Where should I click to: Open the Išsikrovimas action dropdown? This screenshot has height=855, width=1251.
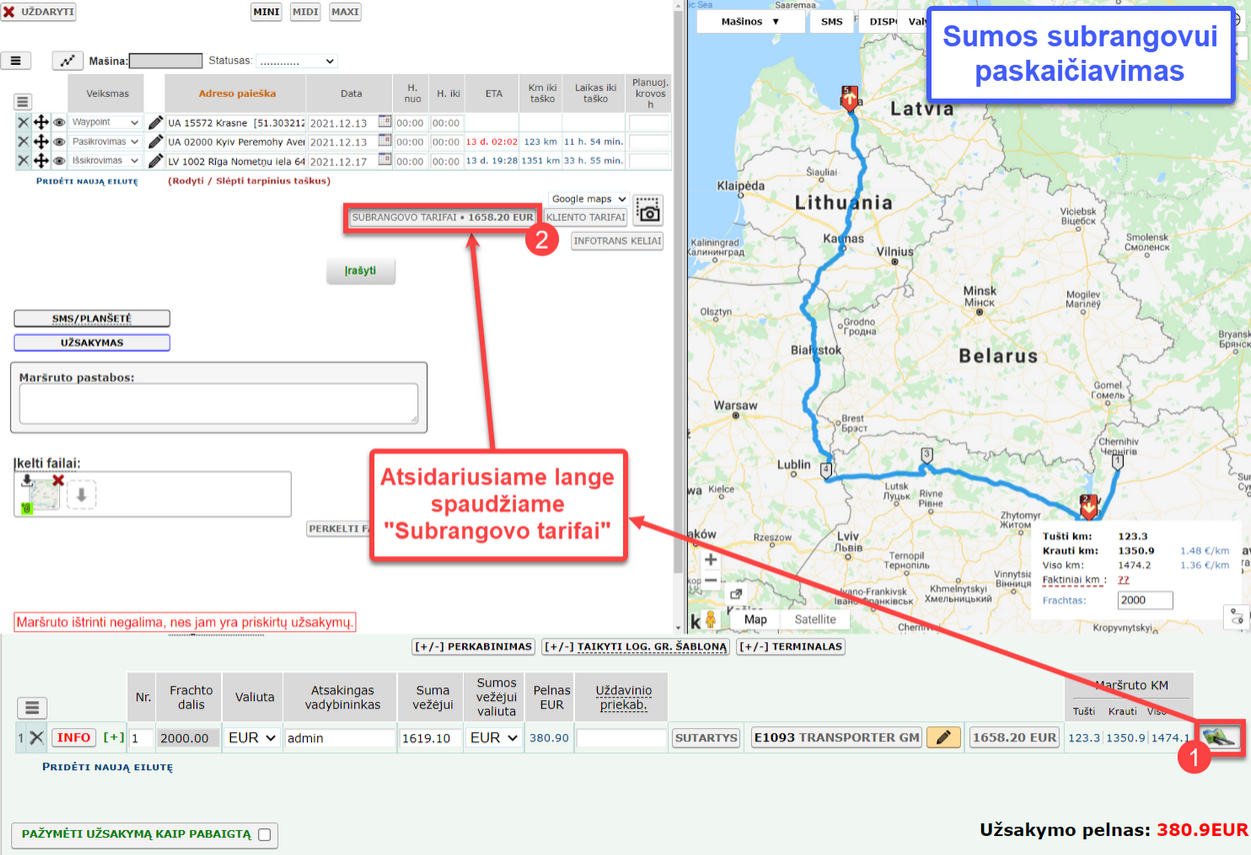coord(105,161)
